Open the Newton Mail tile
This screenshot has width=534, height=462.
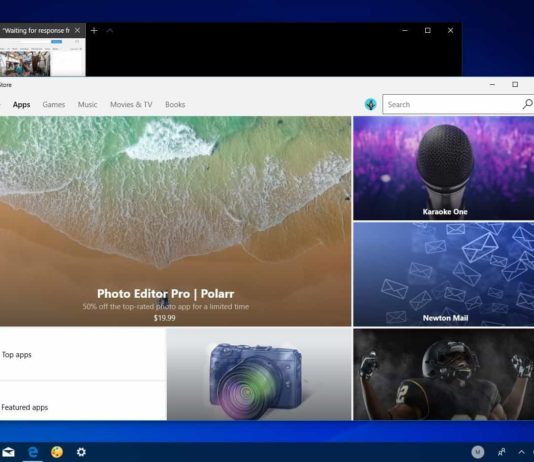[443, 274]
